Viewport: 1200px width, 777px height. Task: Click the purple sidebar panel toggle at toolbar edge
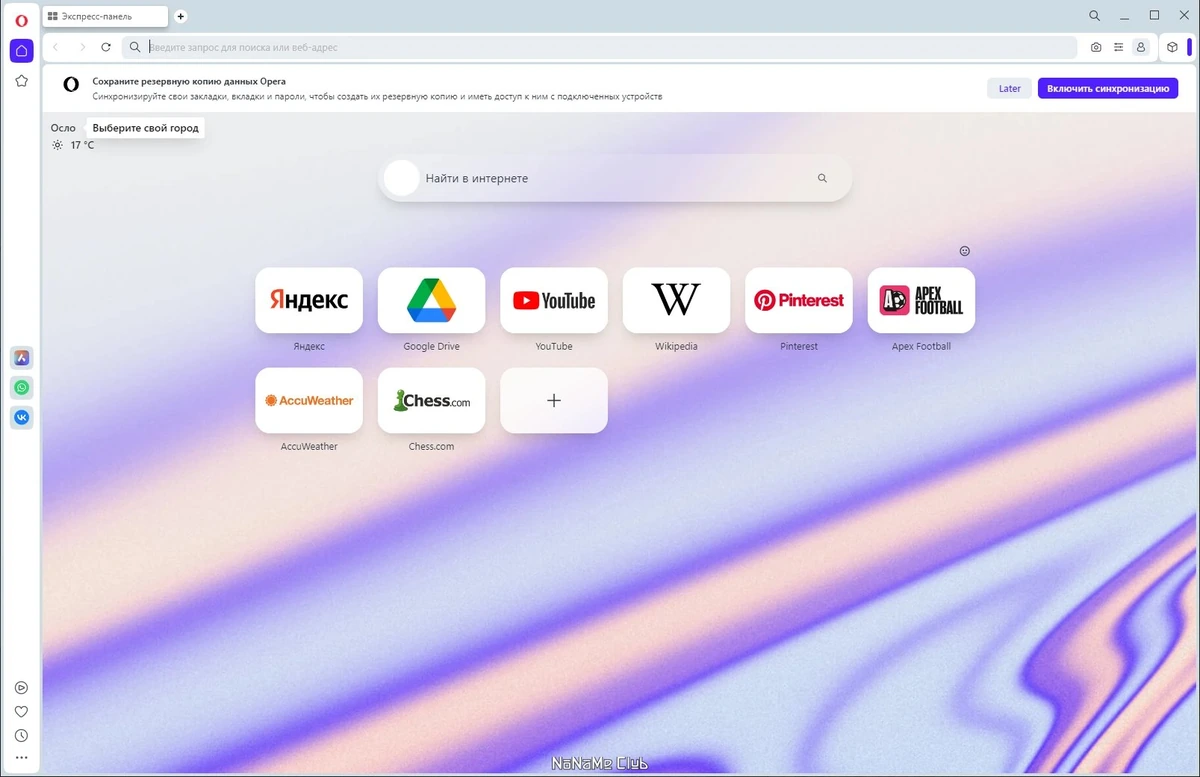coord(1190,47)
